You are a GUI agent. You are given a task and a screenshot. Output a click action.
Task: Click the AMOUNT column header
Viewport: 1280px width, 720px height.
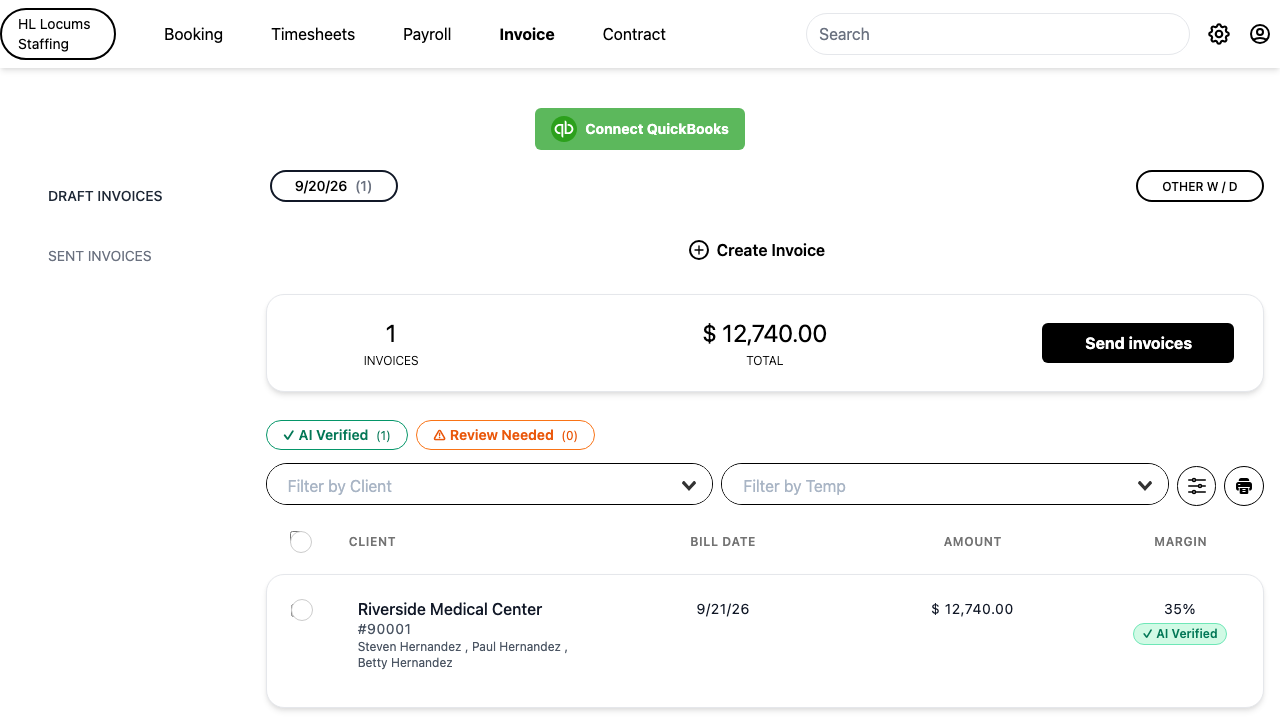coord(972,541)
